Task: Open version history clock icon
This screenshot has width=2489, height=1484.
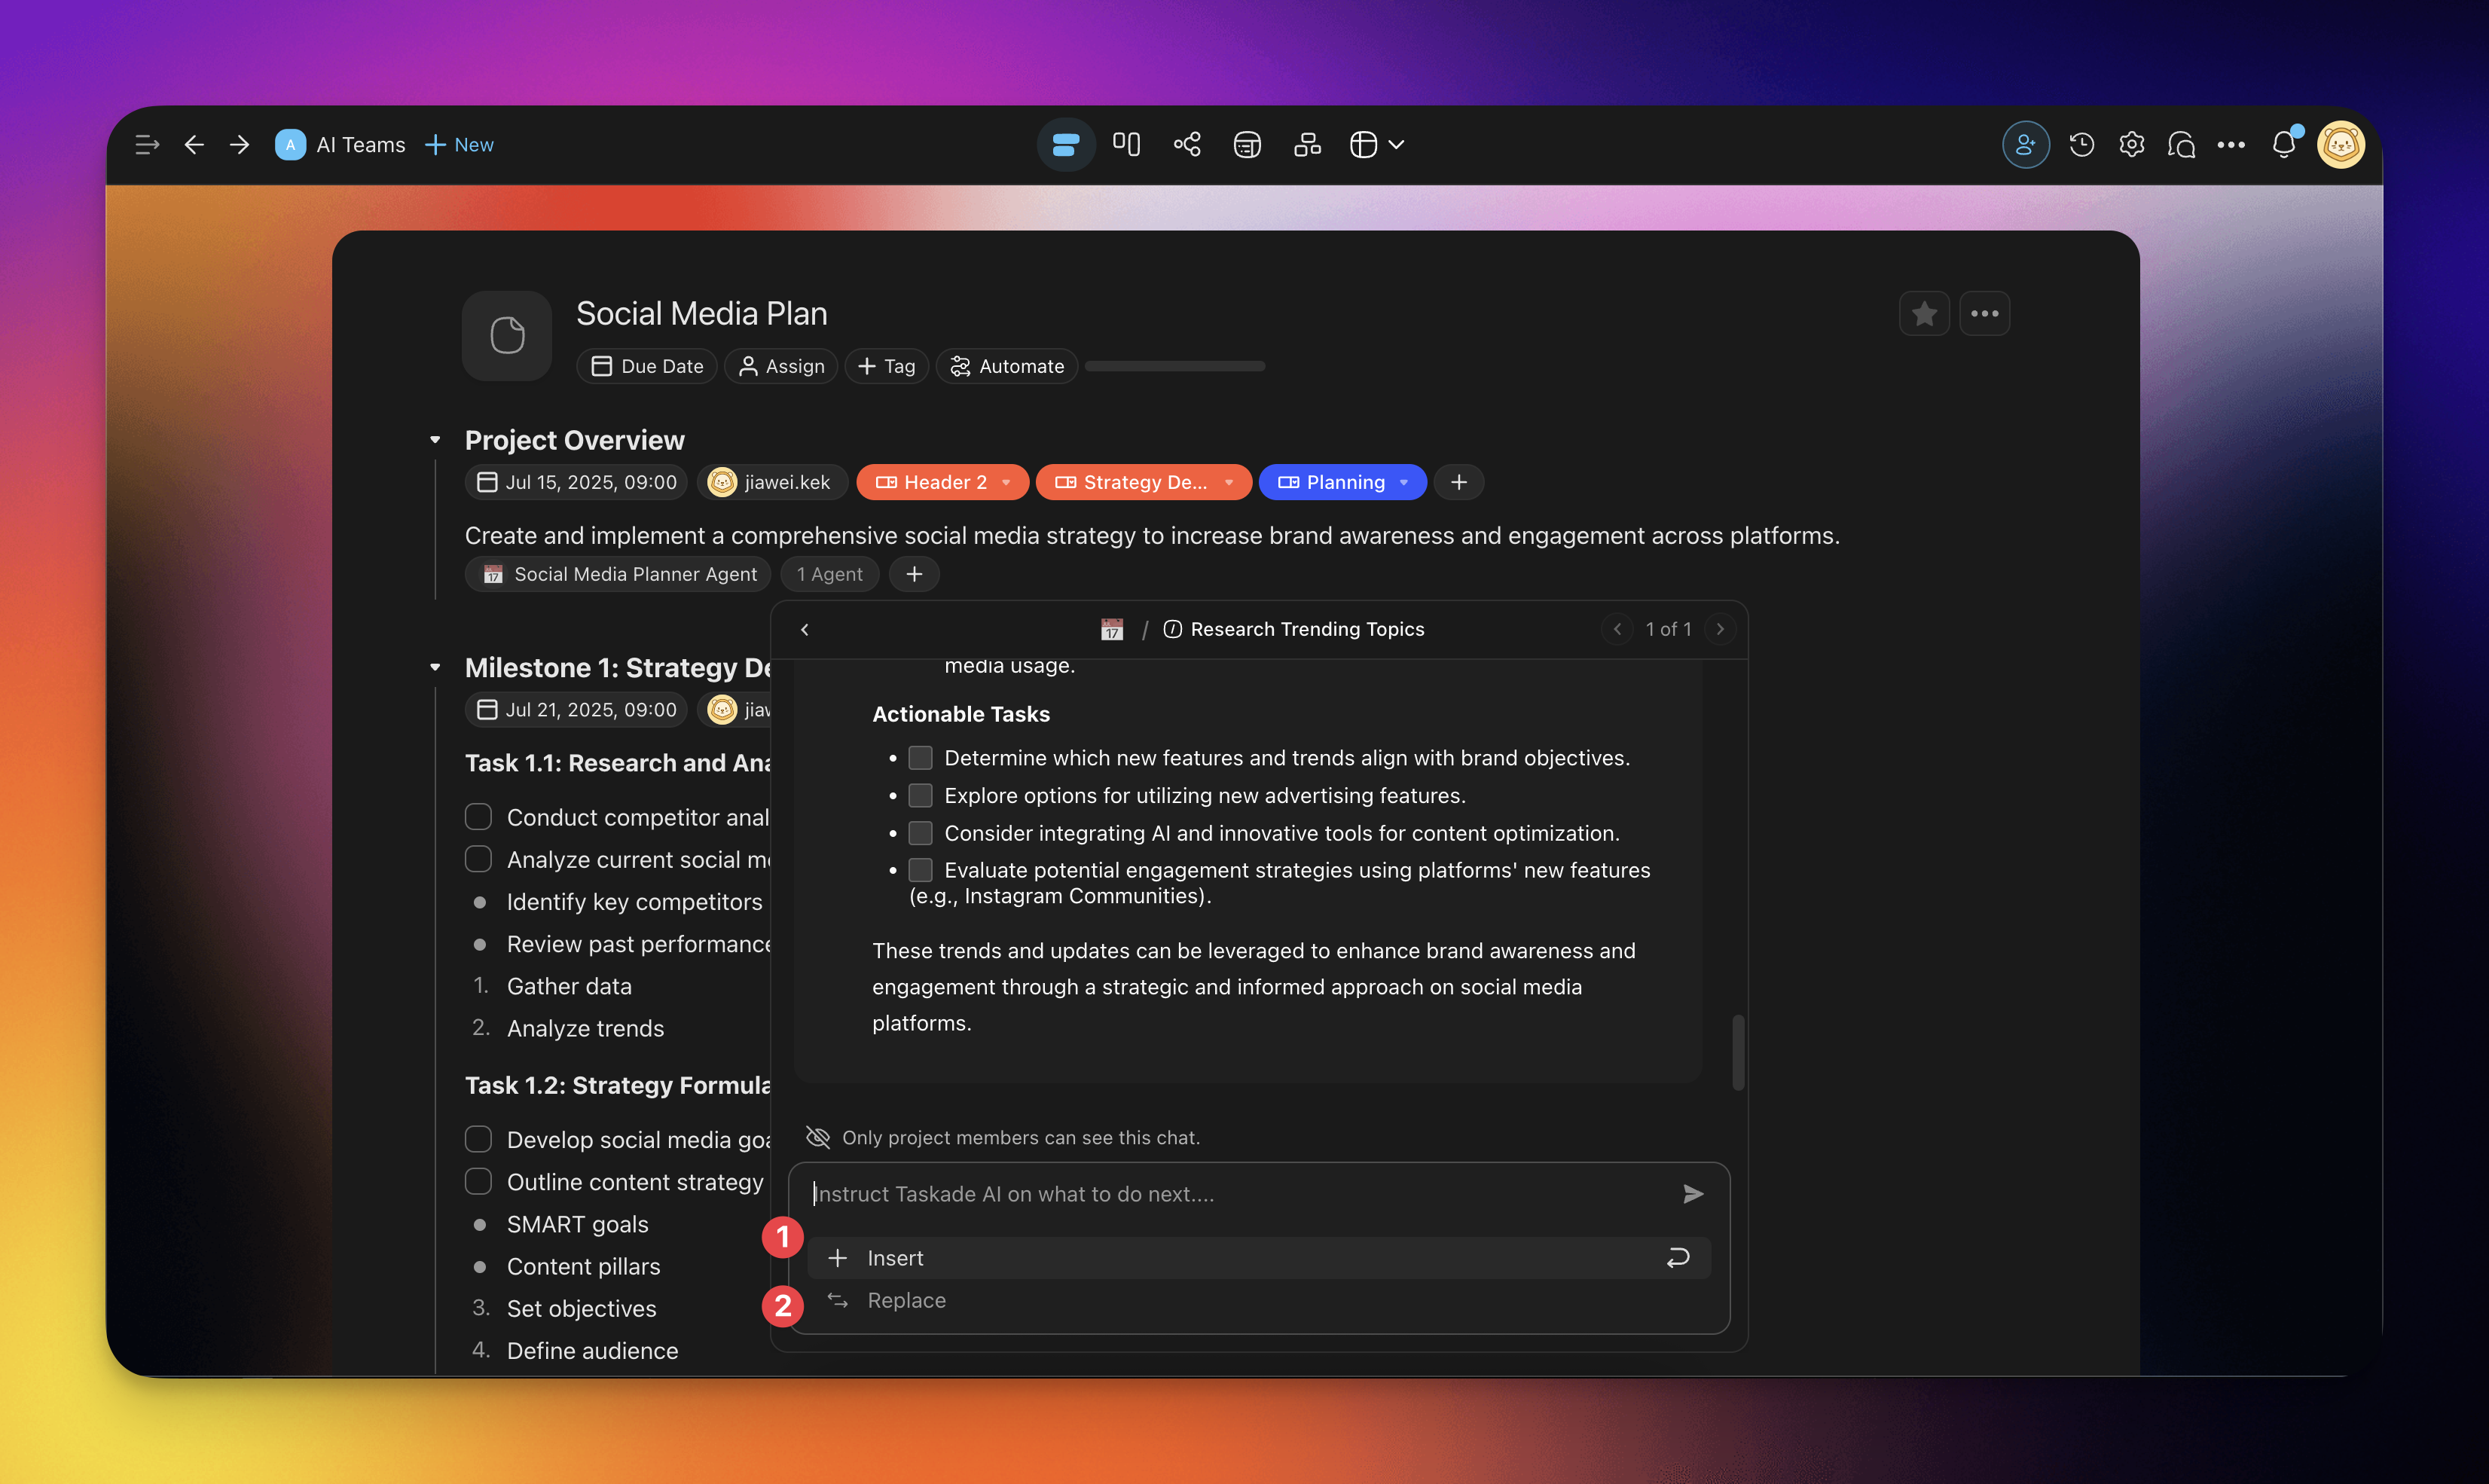Action: pos(2082,145)
